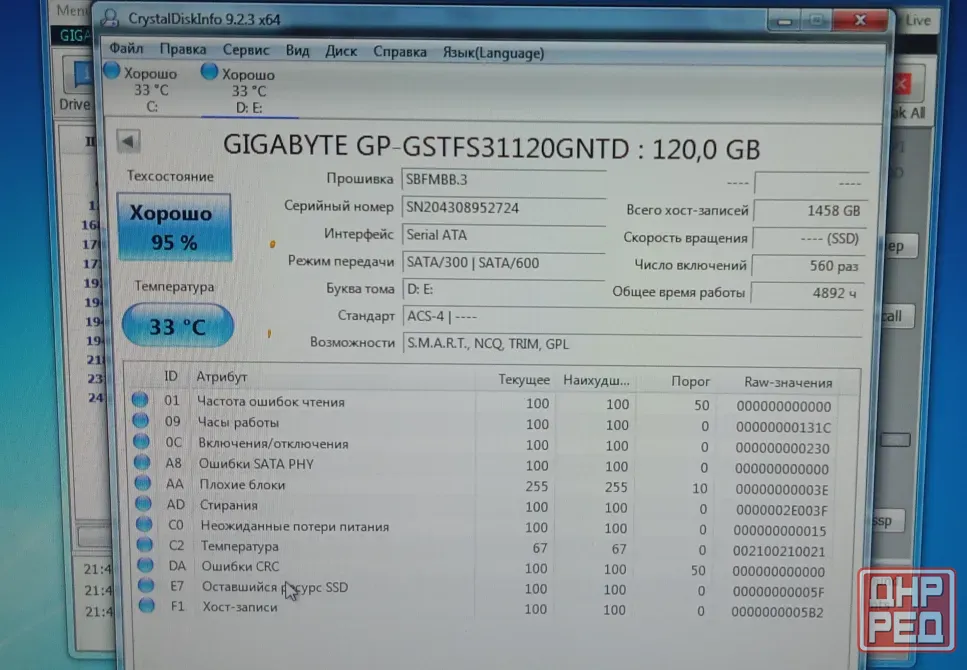This screenshot has height=670, width=967.
Task: Select the attribute Часы работы
Action: (238, 423)
